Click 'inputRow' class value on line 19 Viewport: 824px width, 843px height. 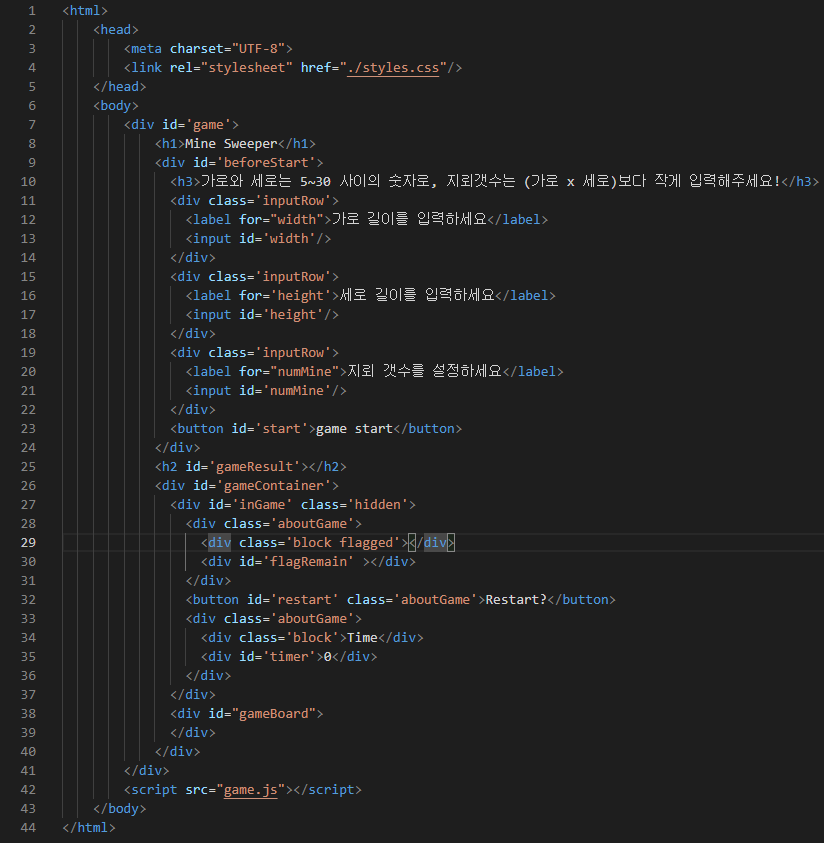(293, 353)
